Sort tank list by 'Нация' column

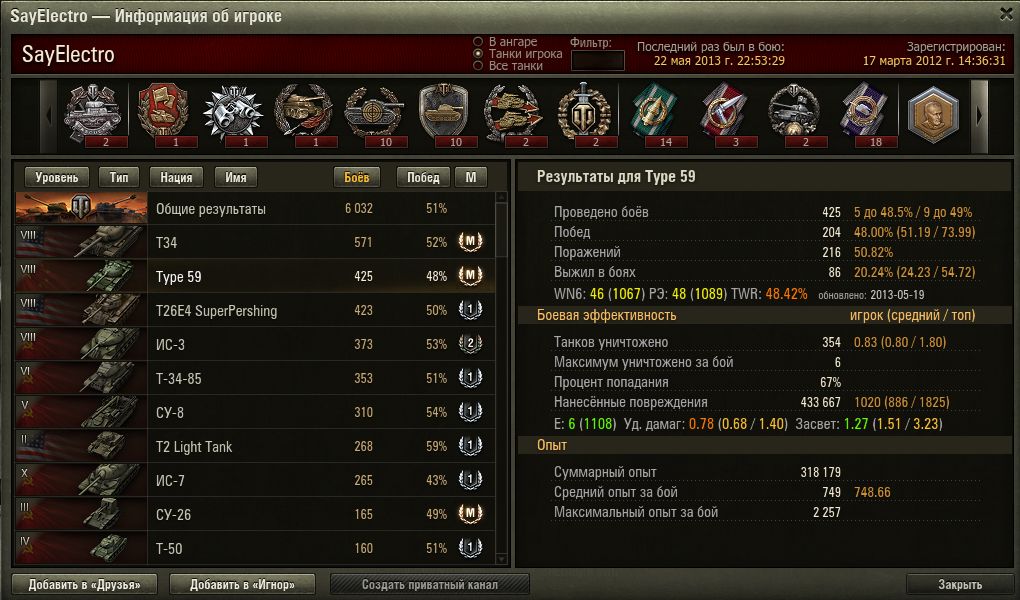click(176, 177)
